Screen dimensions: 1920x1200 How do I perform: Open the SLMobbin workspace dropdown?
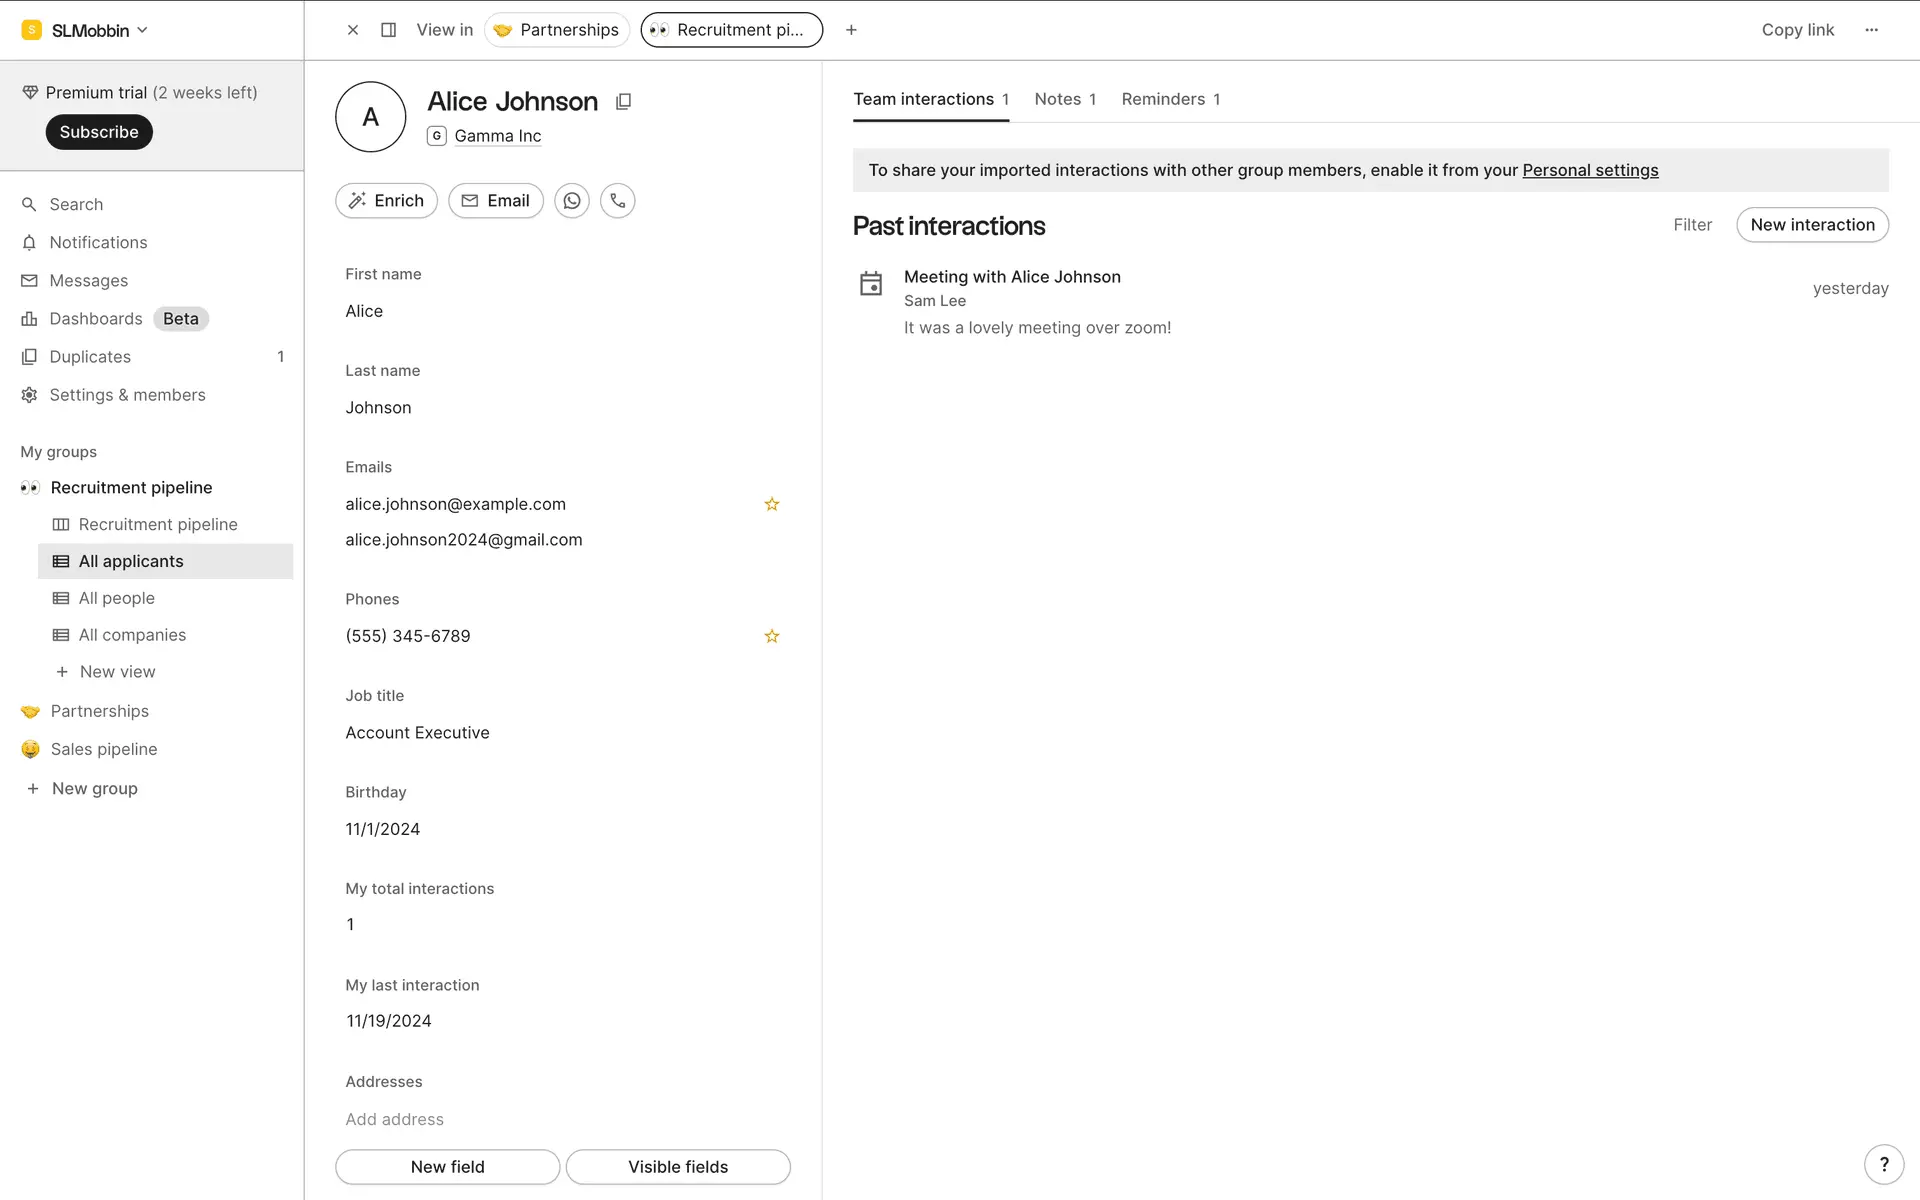tap(90, 30)
